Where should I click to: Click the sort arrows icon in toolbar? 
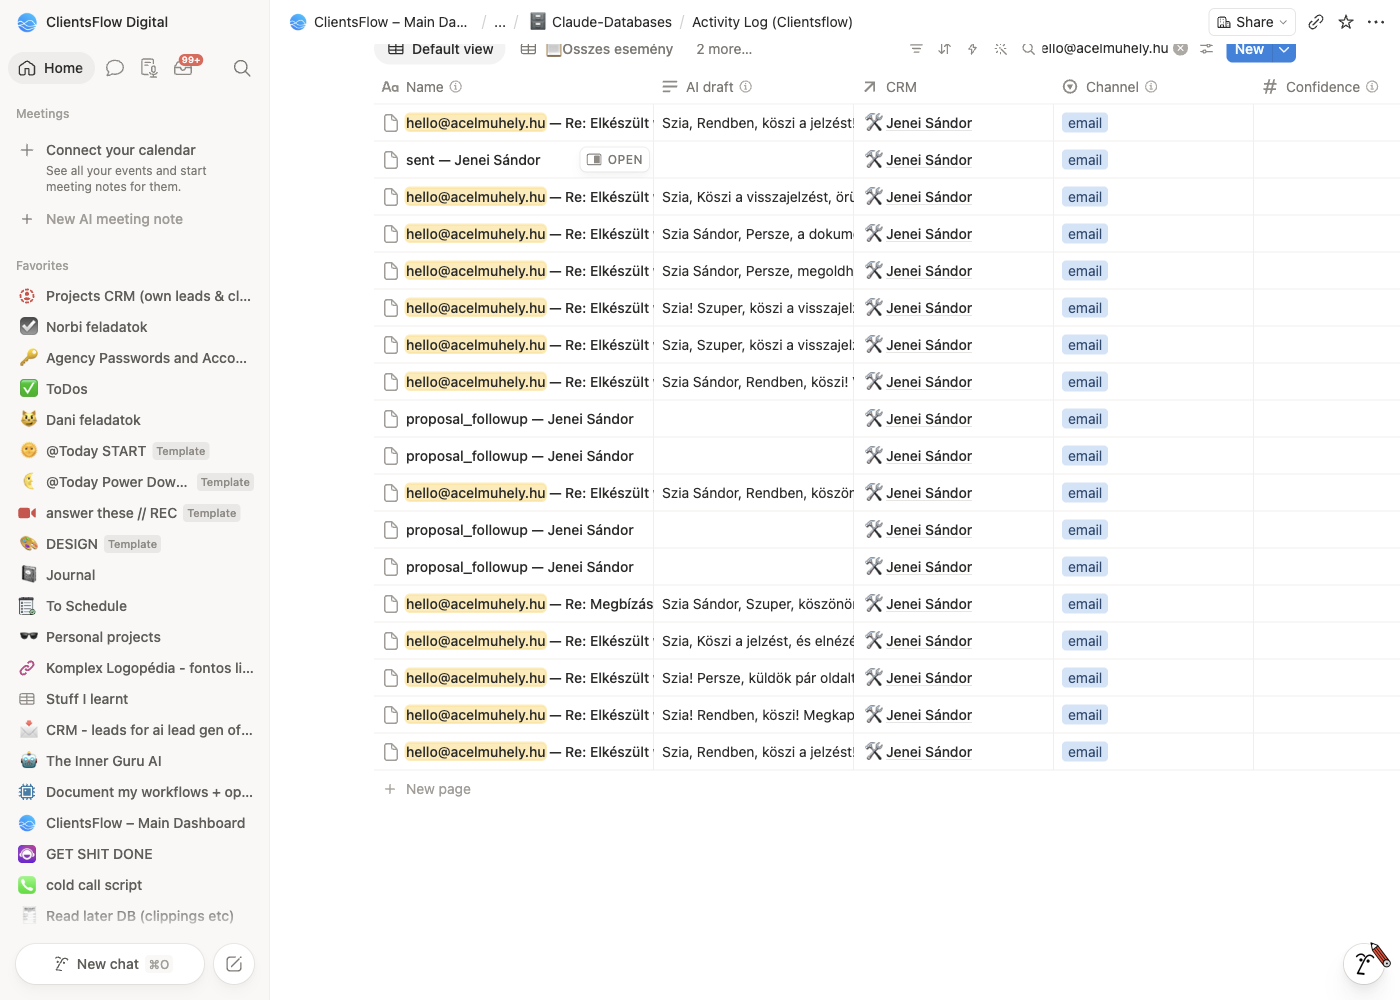pos(944,49)
